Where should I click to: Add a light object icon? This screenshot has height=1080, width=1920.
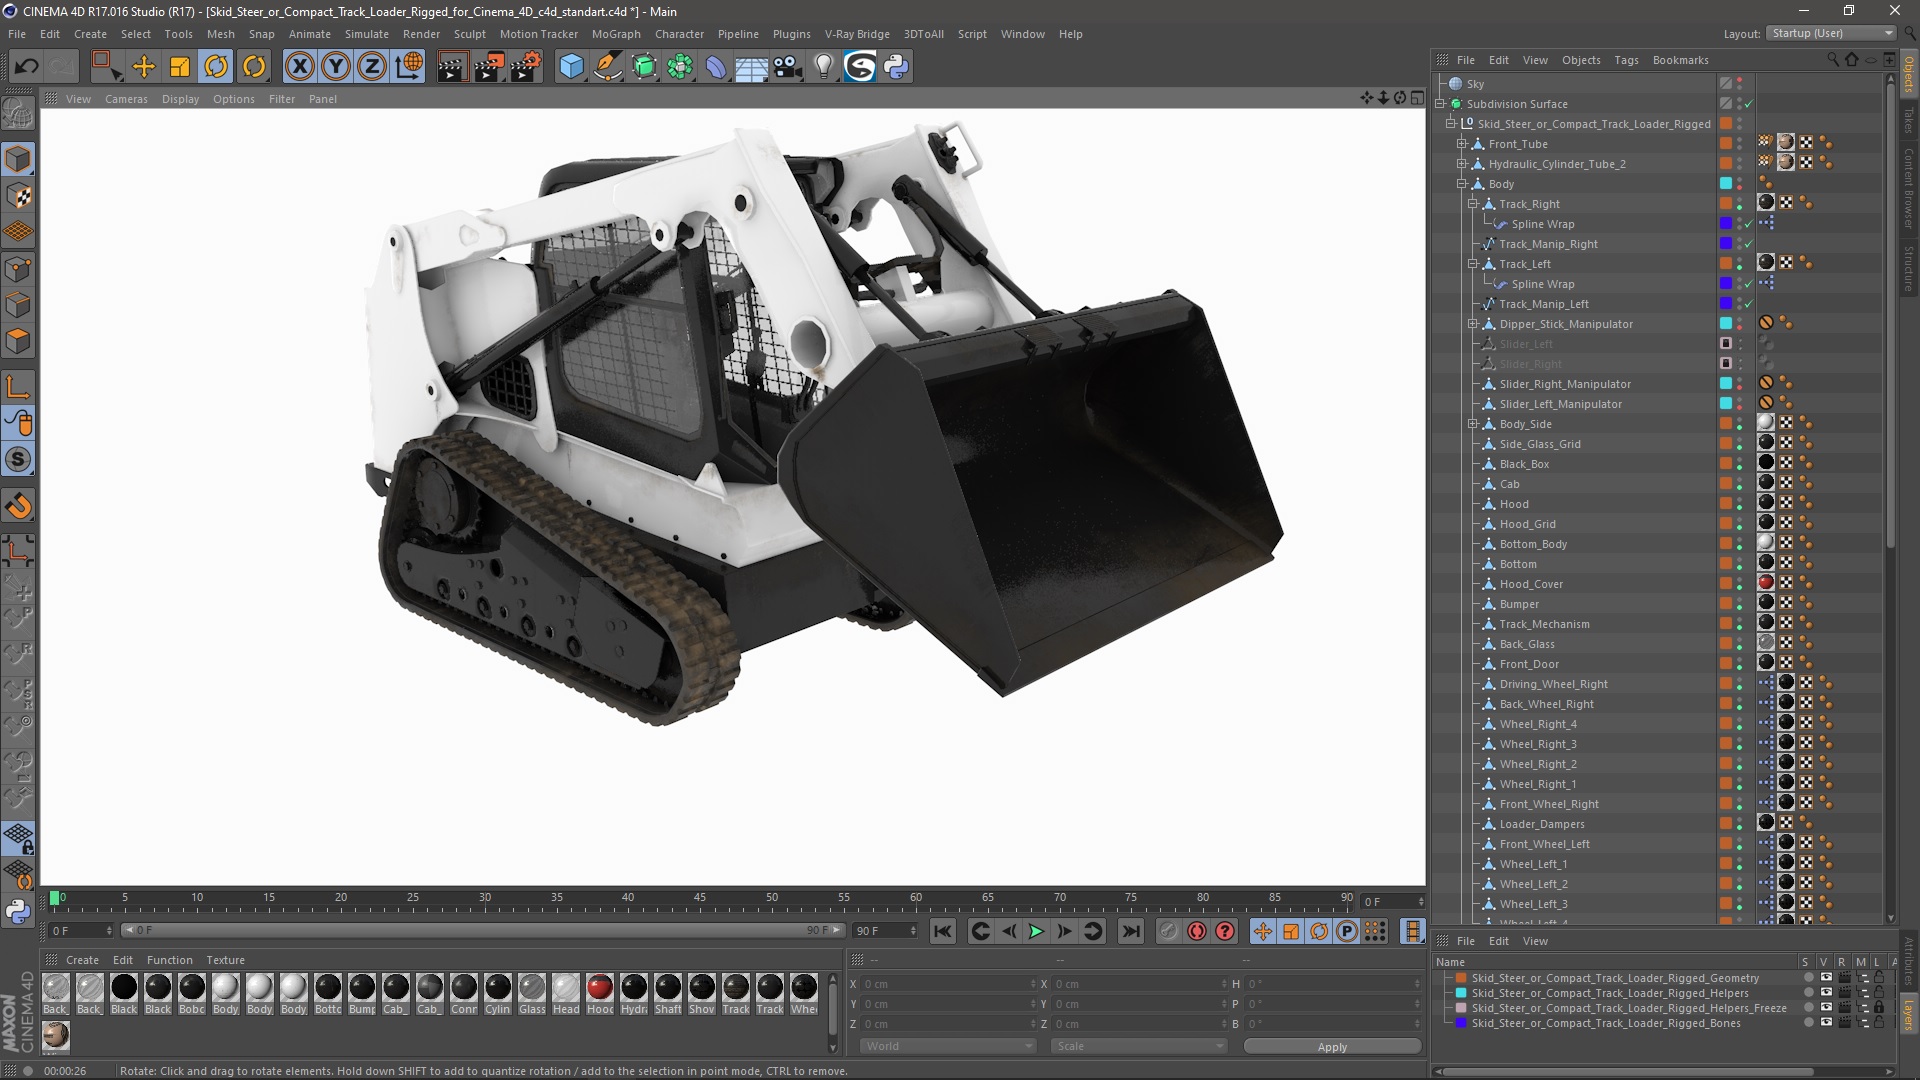point(824,67)
